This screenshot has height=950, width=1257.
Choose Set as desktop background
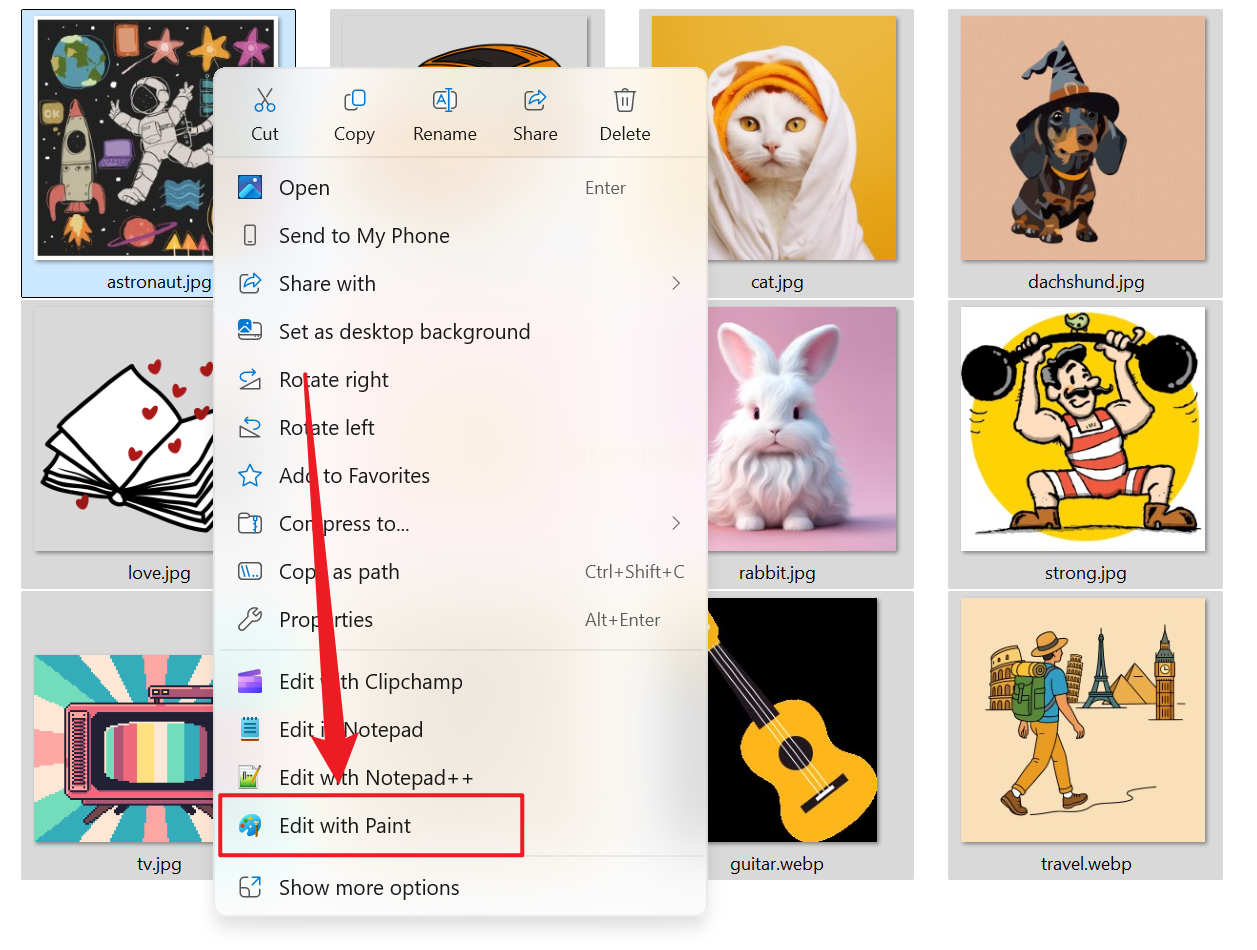(x=461, y=331)
